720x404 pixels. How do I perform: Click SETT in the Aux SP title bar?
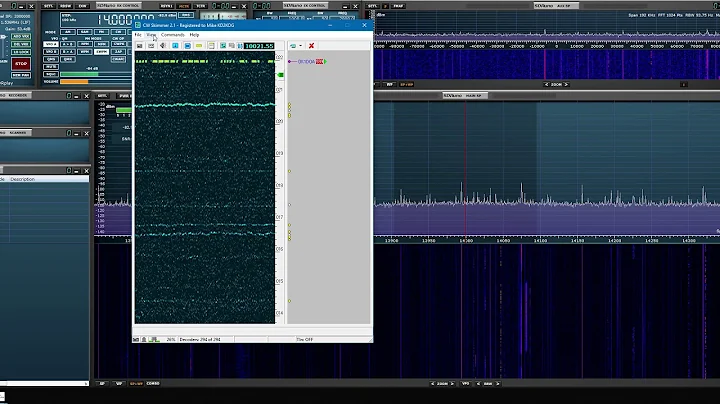coord(373,6)
